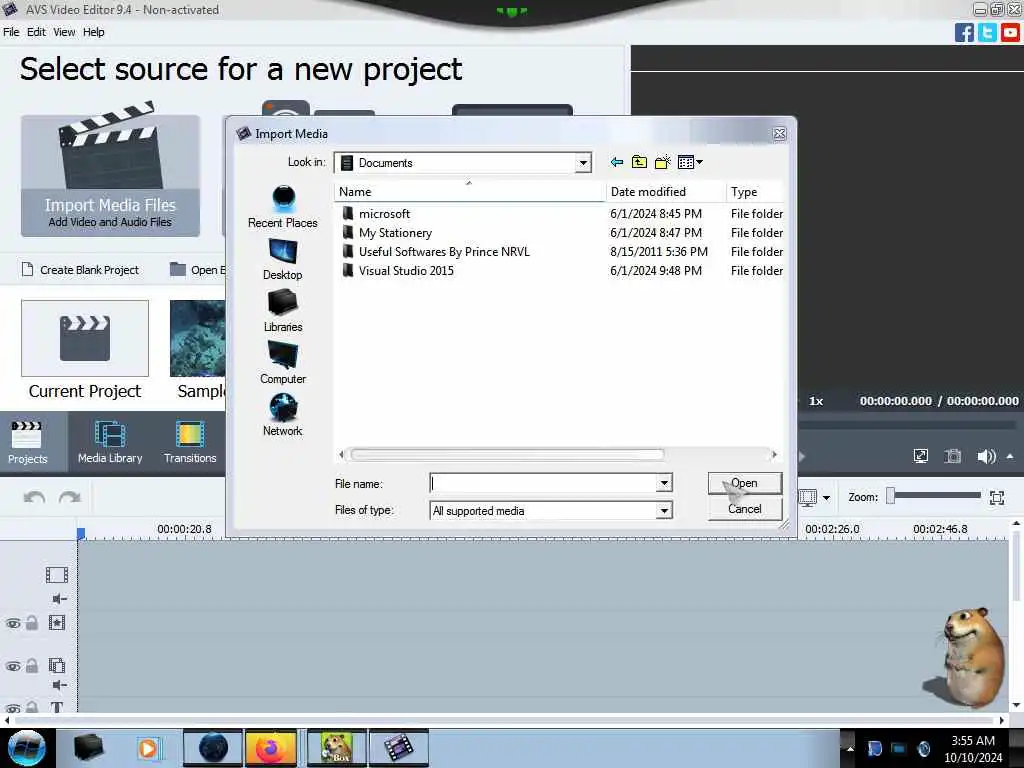
Task: Sort files by Date modified column
Action: click(665, 192)
